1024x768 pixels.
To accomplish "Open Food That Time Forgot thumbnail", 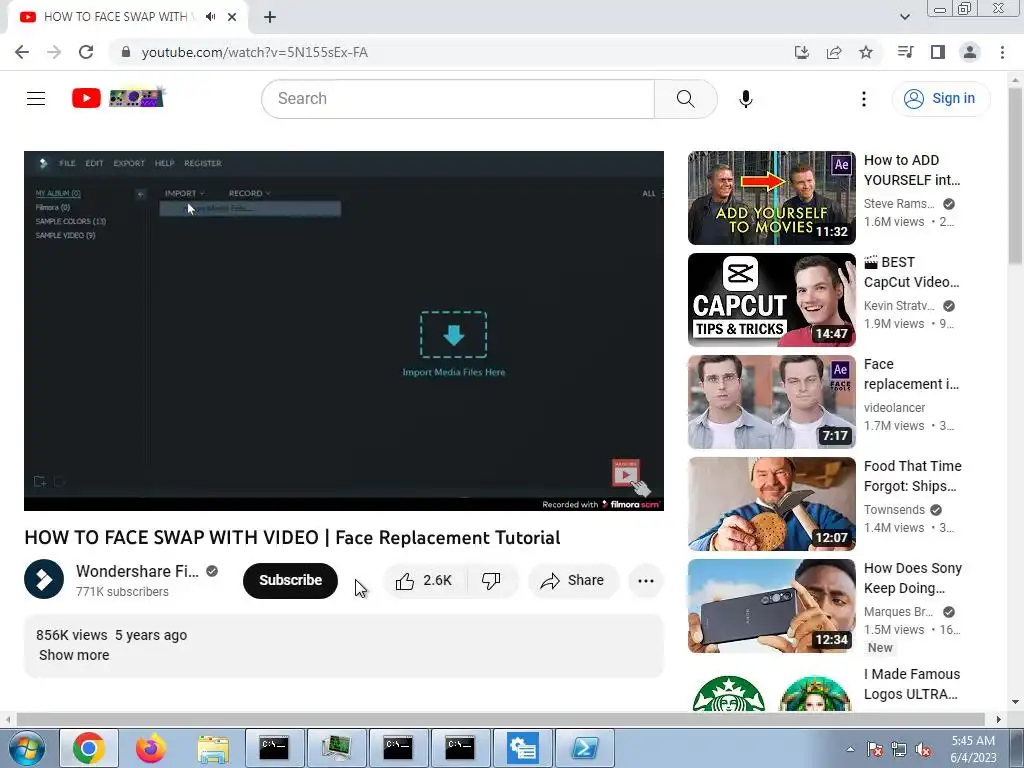I will (771, 504).
